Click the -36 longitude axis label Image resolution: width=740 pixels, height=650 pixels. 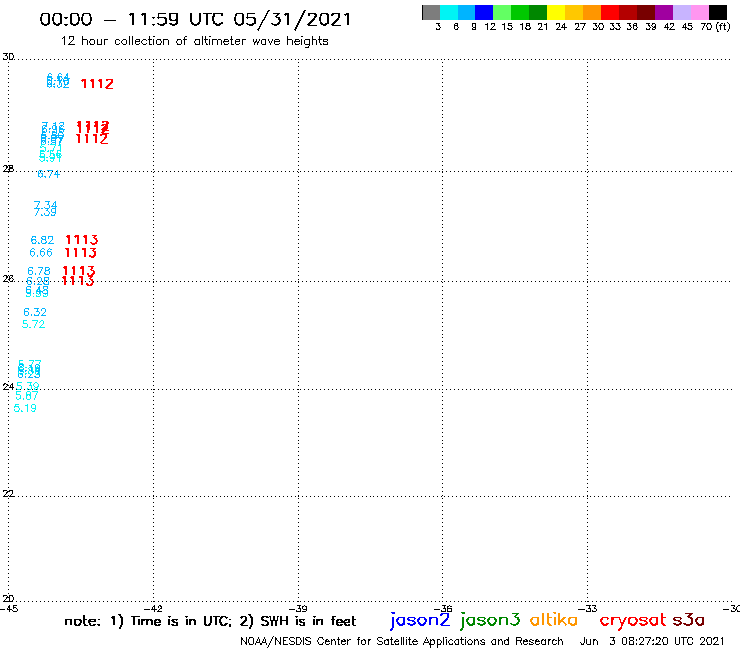coord(443,609)
